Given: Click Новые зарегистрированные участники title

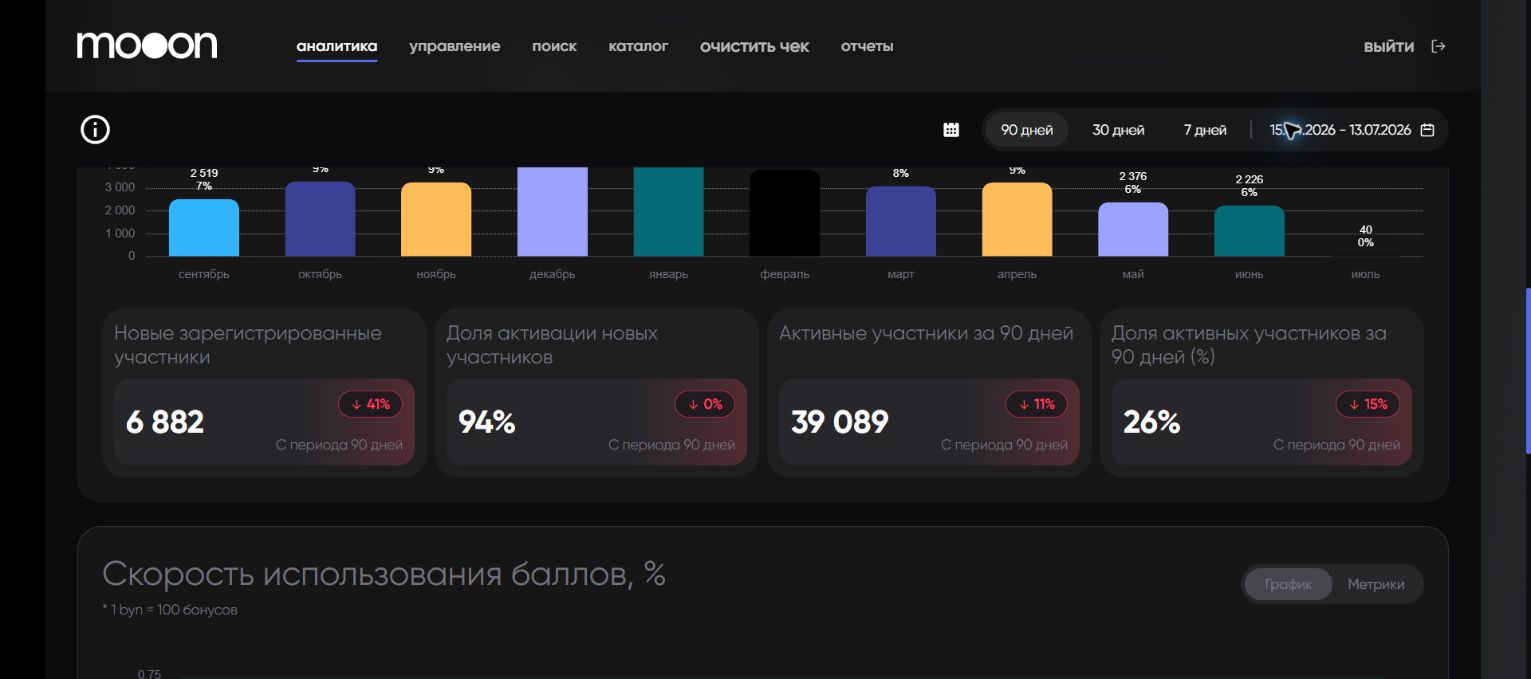Looking at the screenshot, I should tap(248, 345).
